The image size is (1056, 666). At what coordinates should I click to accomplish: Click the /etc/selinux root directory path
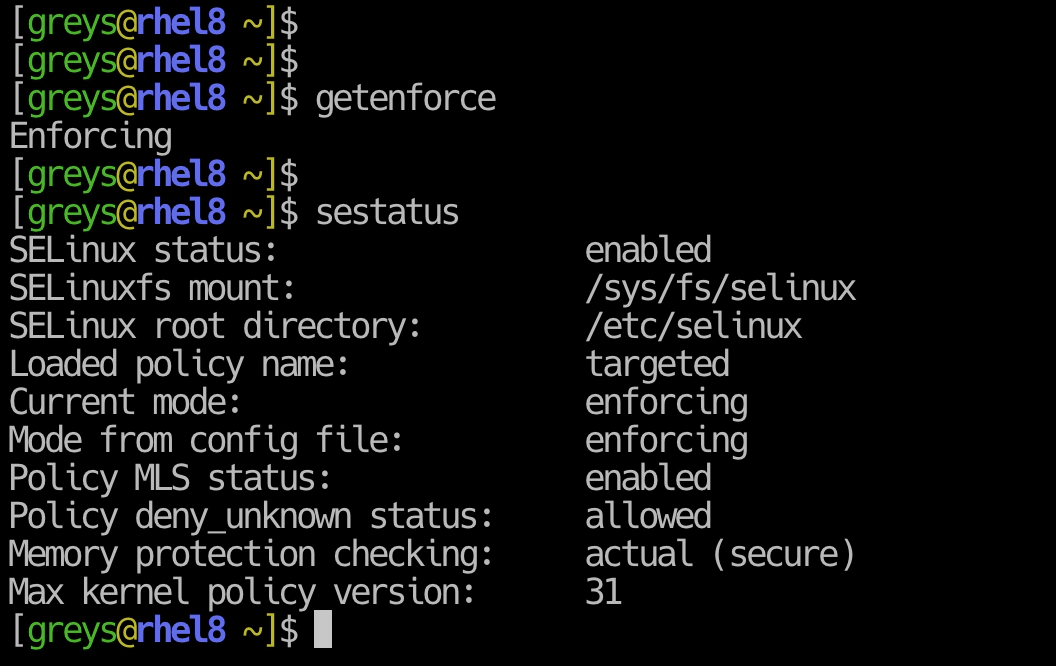click(694, 327)
